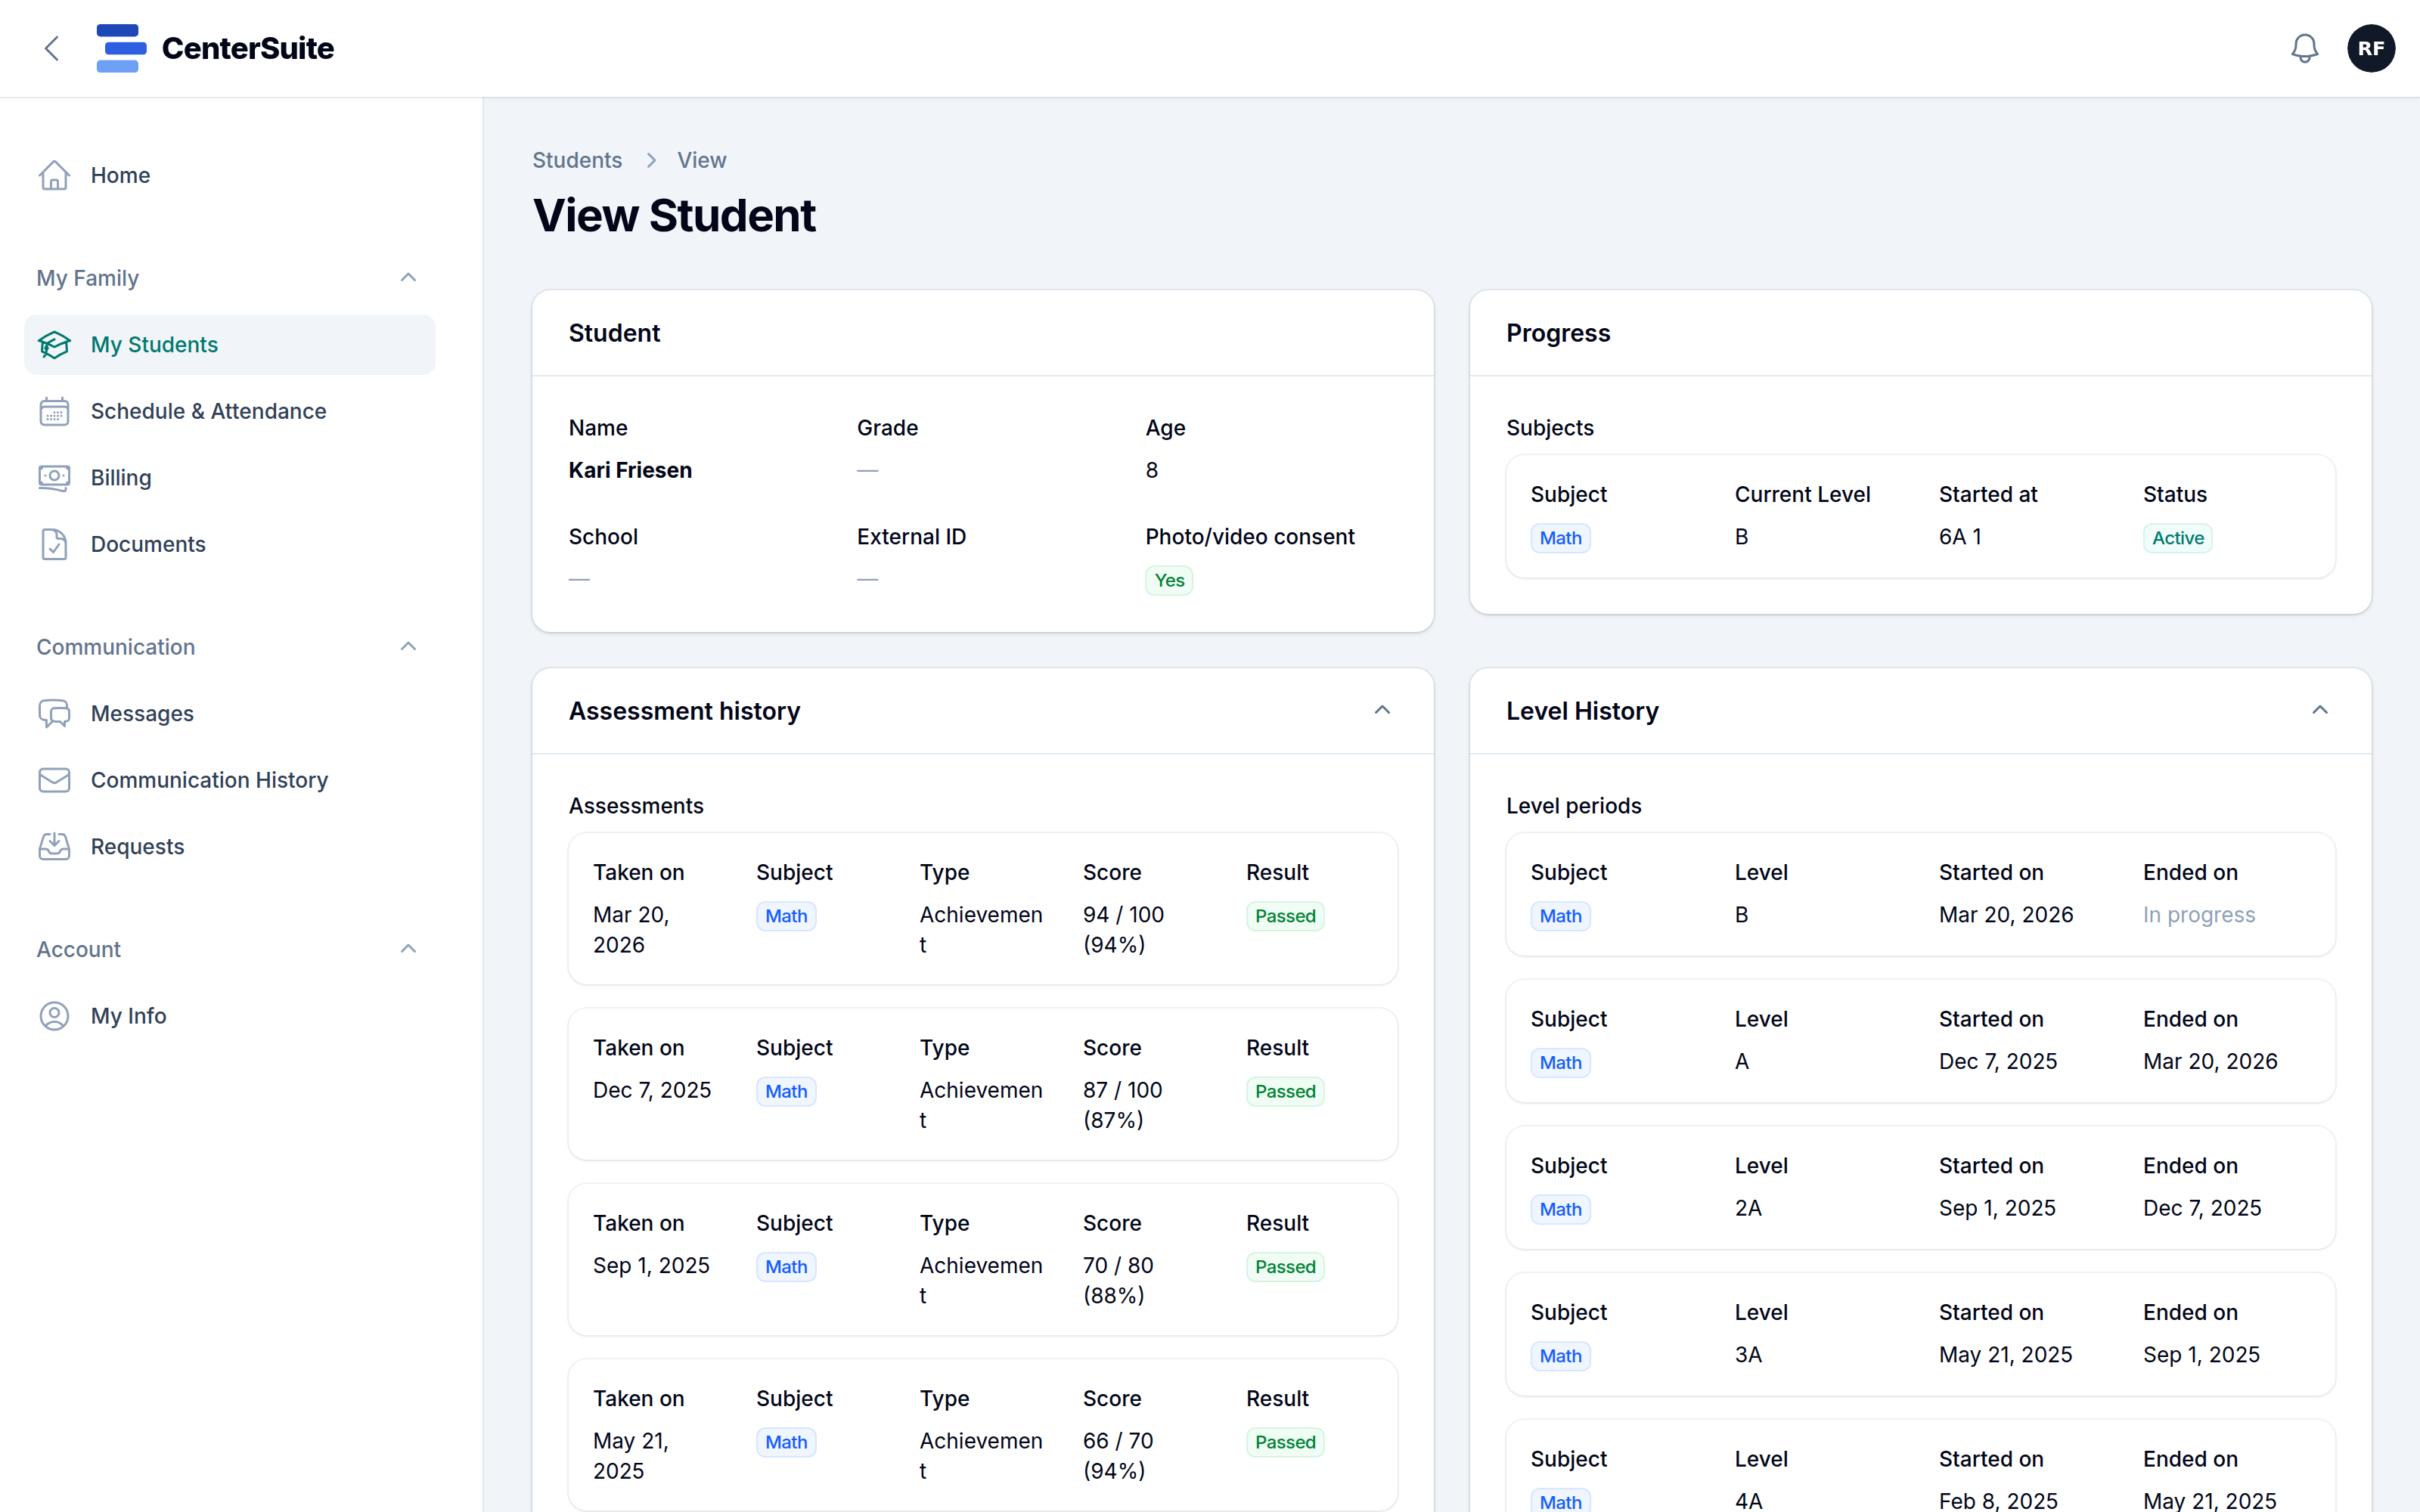Image resolution: width=2420 pixels, height=1512 pixels.
Task: Open the RF user avatar menu
Action: [x=2371, y=48]
